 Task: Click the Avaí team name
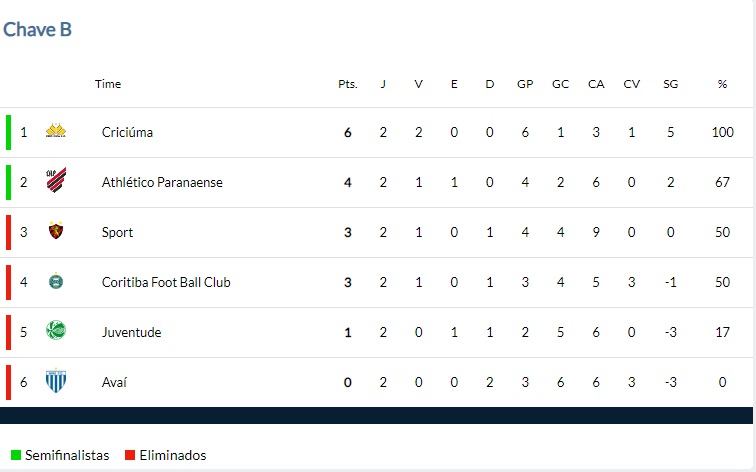tap(114, 382)
